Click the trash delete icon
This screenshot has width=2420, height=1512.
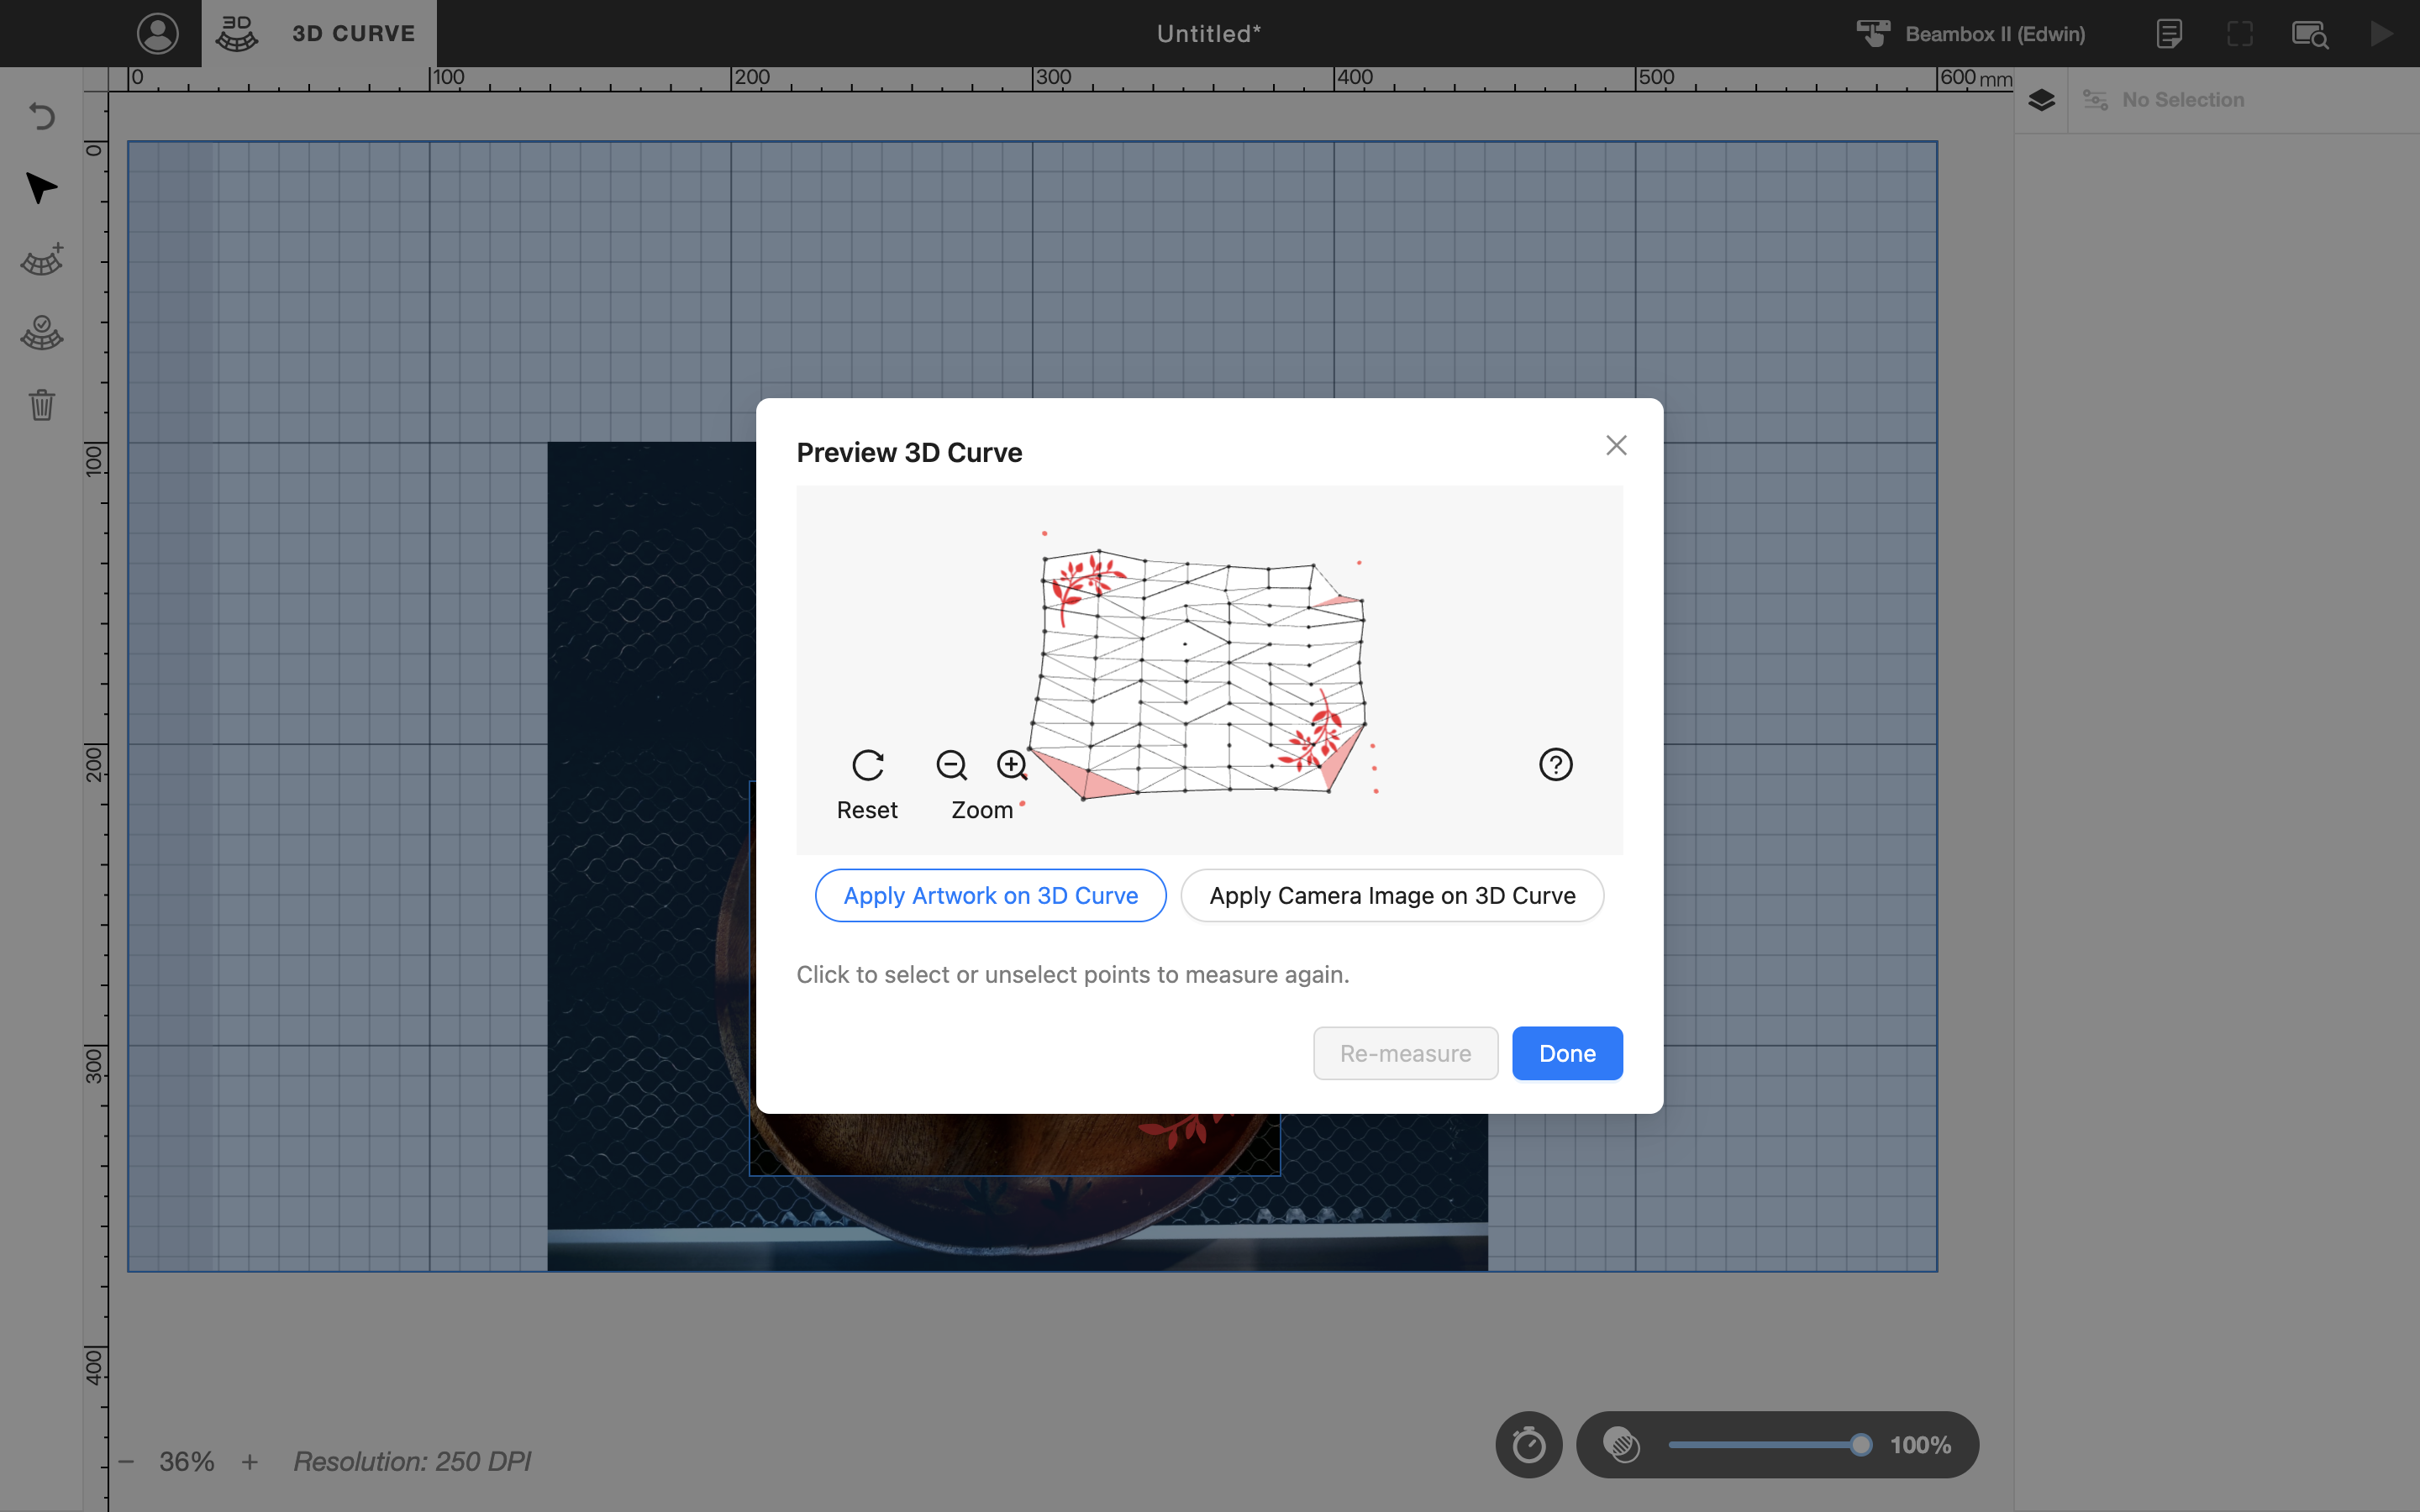[x=41, y=405]
